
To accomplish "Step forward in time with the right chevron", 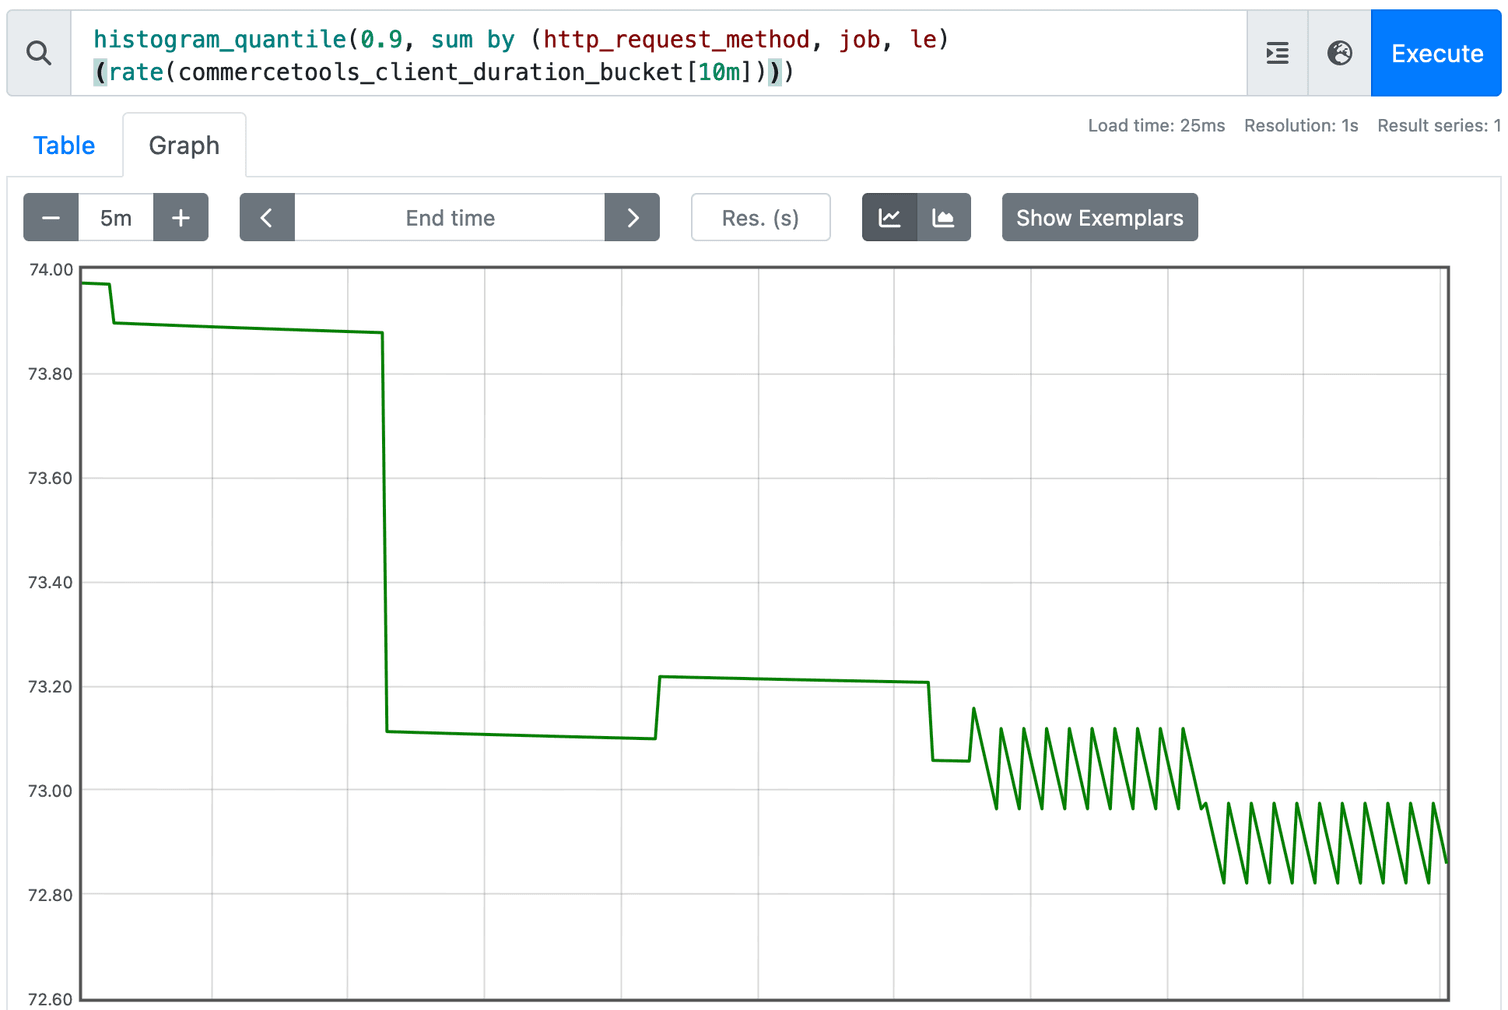I will (631, 217).
